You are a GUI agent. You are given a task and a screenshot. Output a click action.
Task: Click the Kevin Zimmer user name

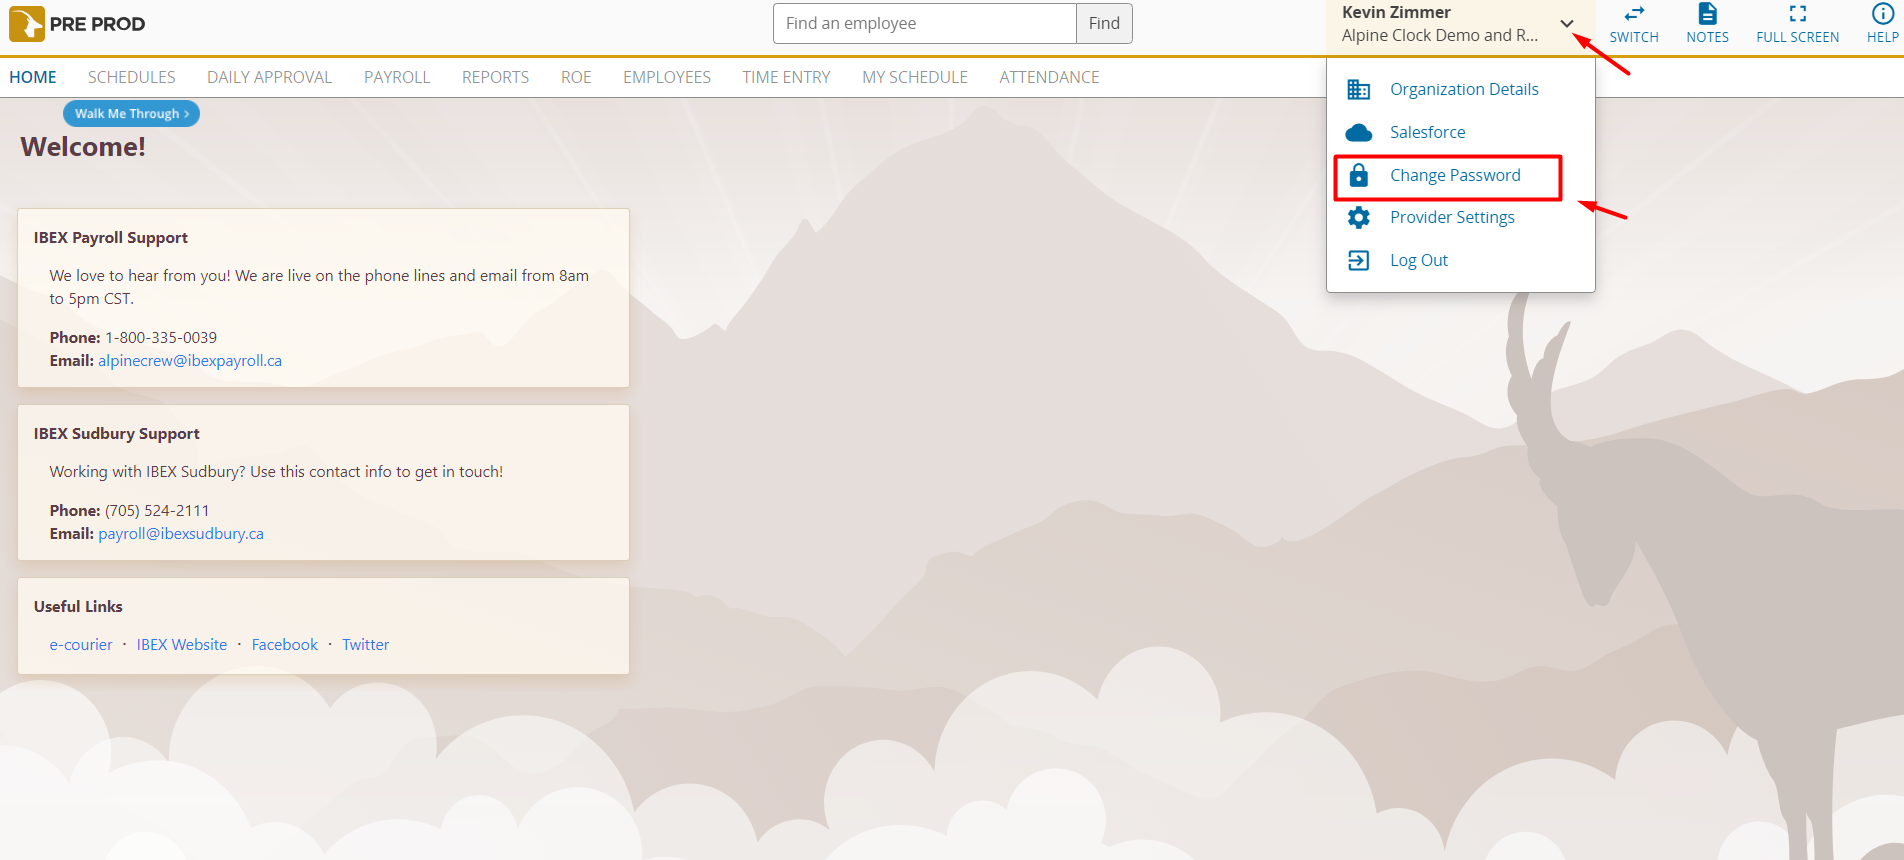click(1396, 12)
